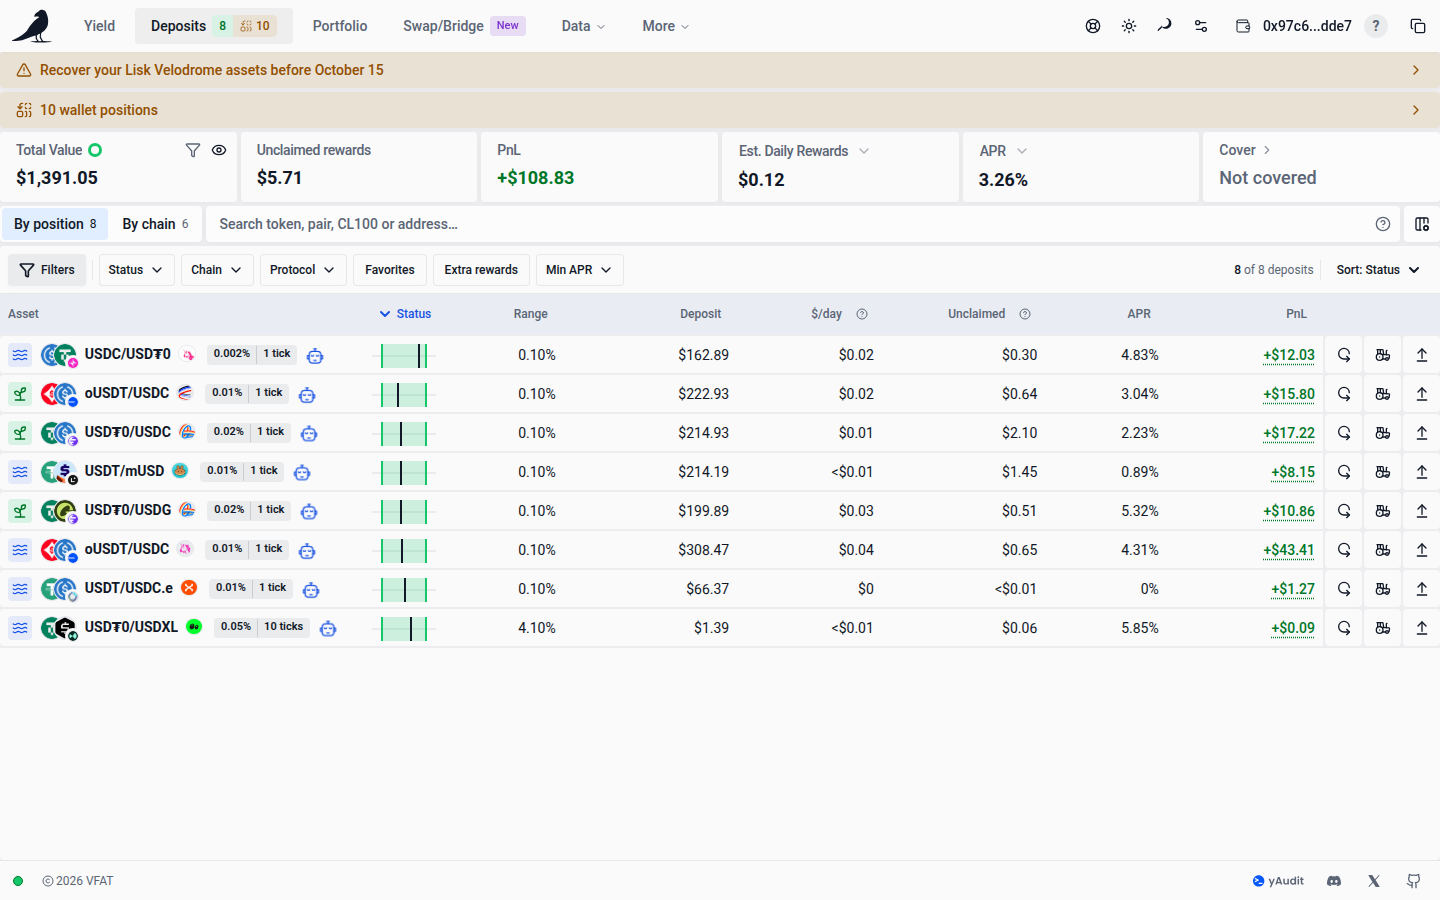This screenshot has width=1440, height=900.
Task: Open Sort: Status dropdown
Action: (x=1378, y=270)
